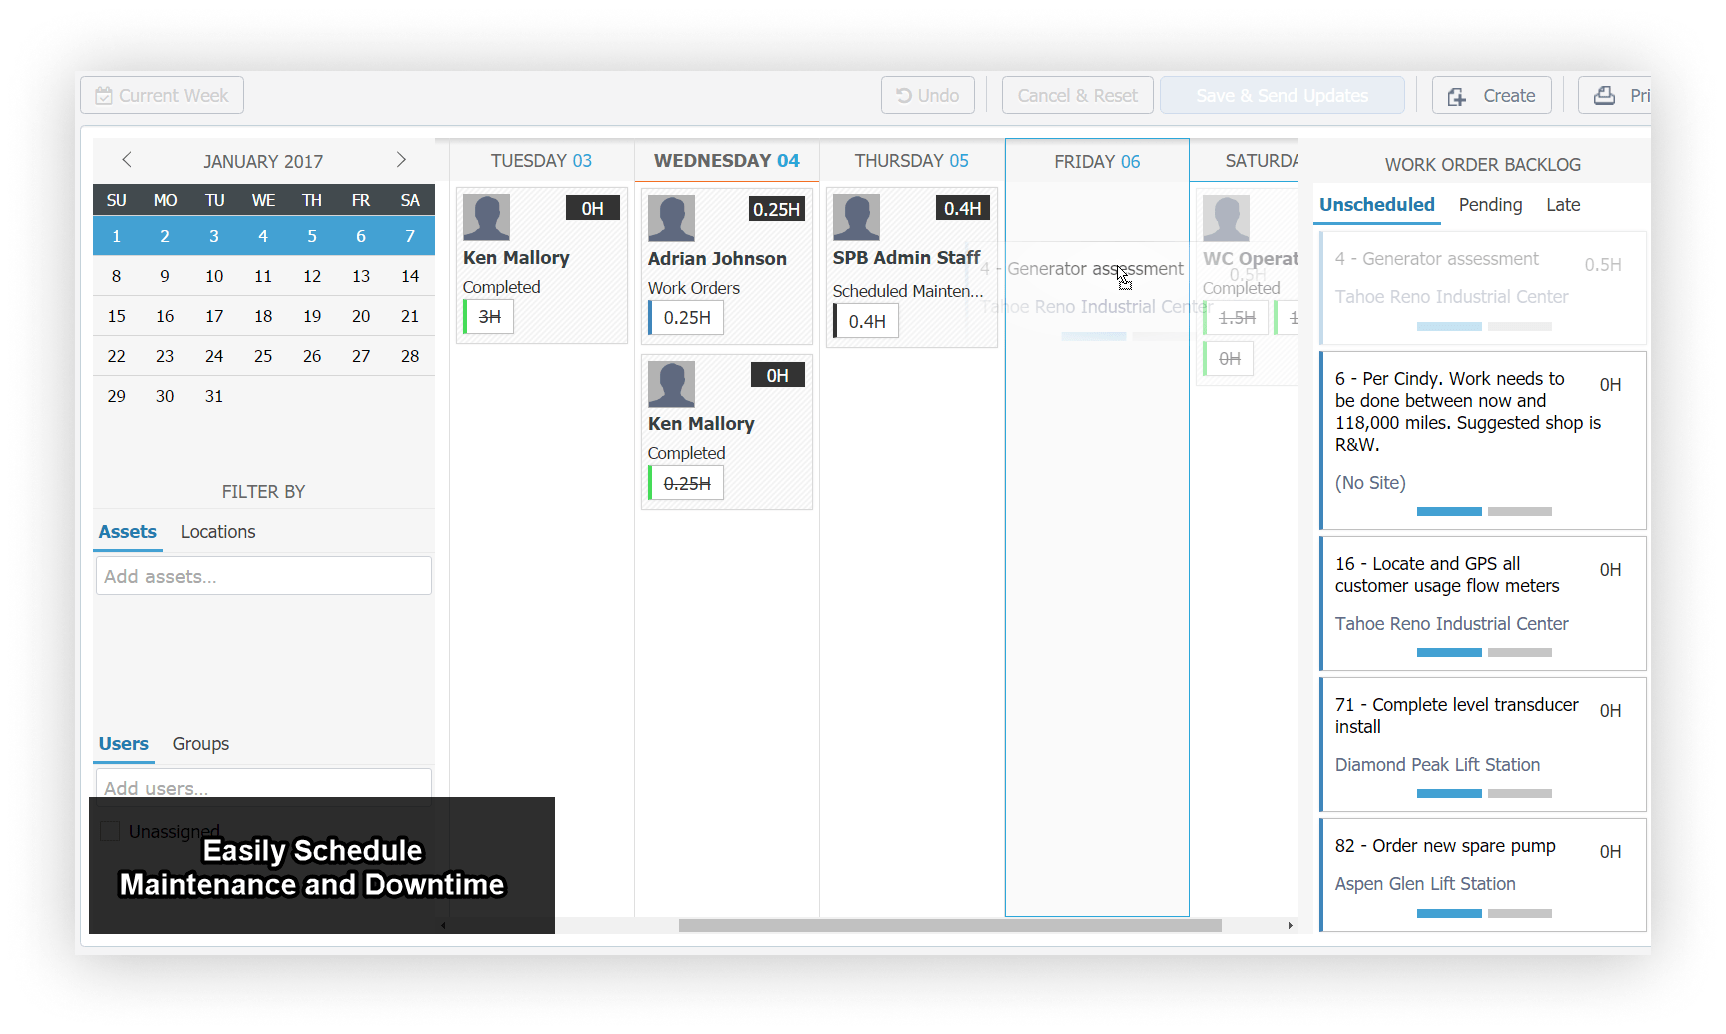Open the 3H completed task on Tuesday
The image size is (1726, 1034).
489,317
